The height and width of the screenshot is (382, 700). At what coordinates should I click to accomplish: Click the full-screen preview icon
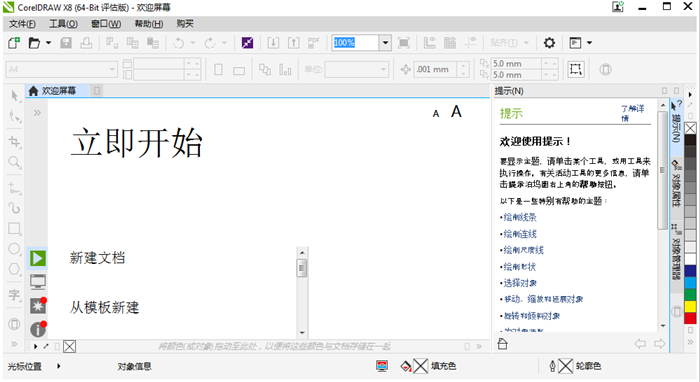(x=404, y=43)
